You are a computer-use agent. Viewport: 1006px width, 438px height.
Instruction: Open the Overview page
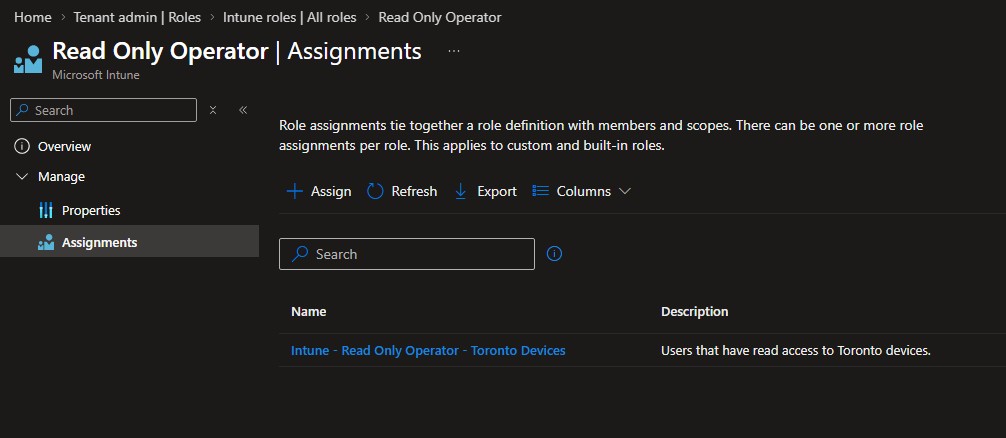(x=64, y=146)
